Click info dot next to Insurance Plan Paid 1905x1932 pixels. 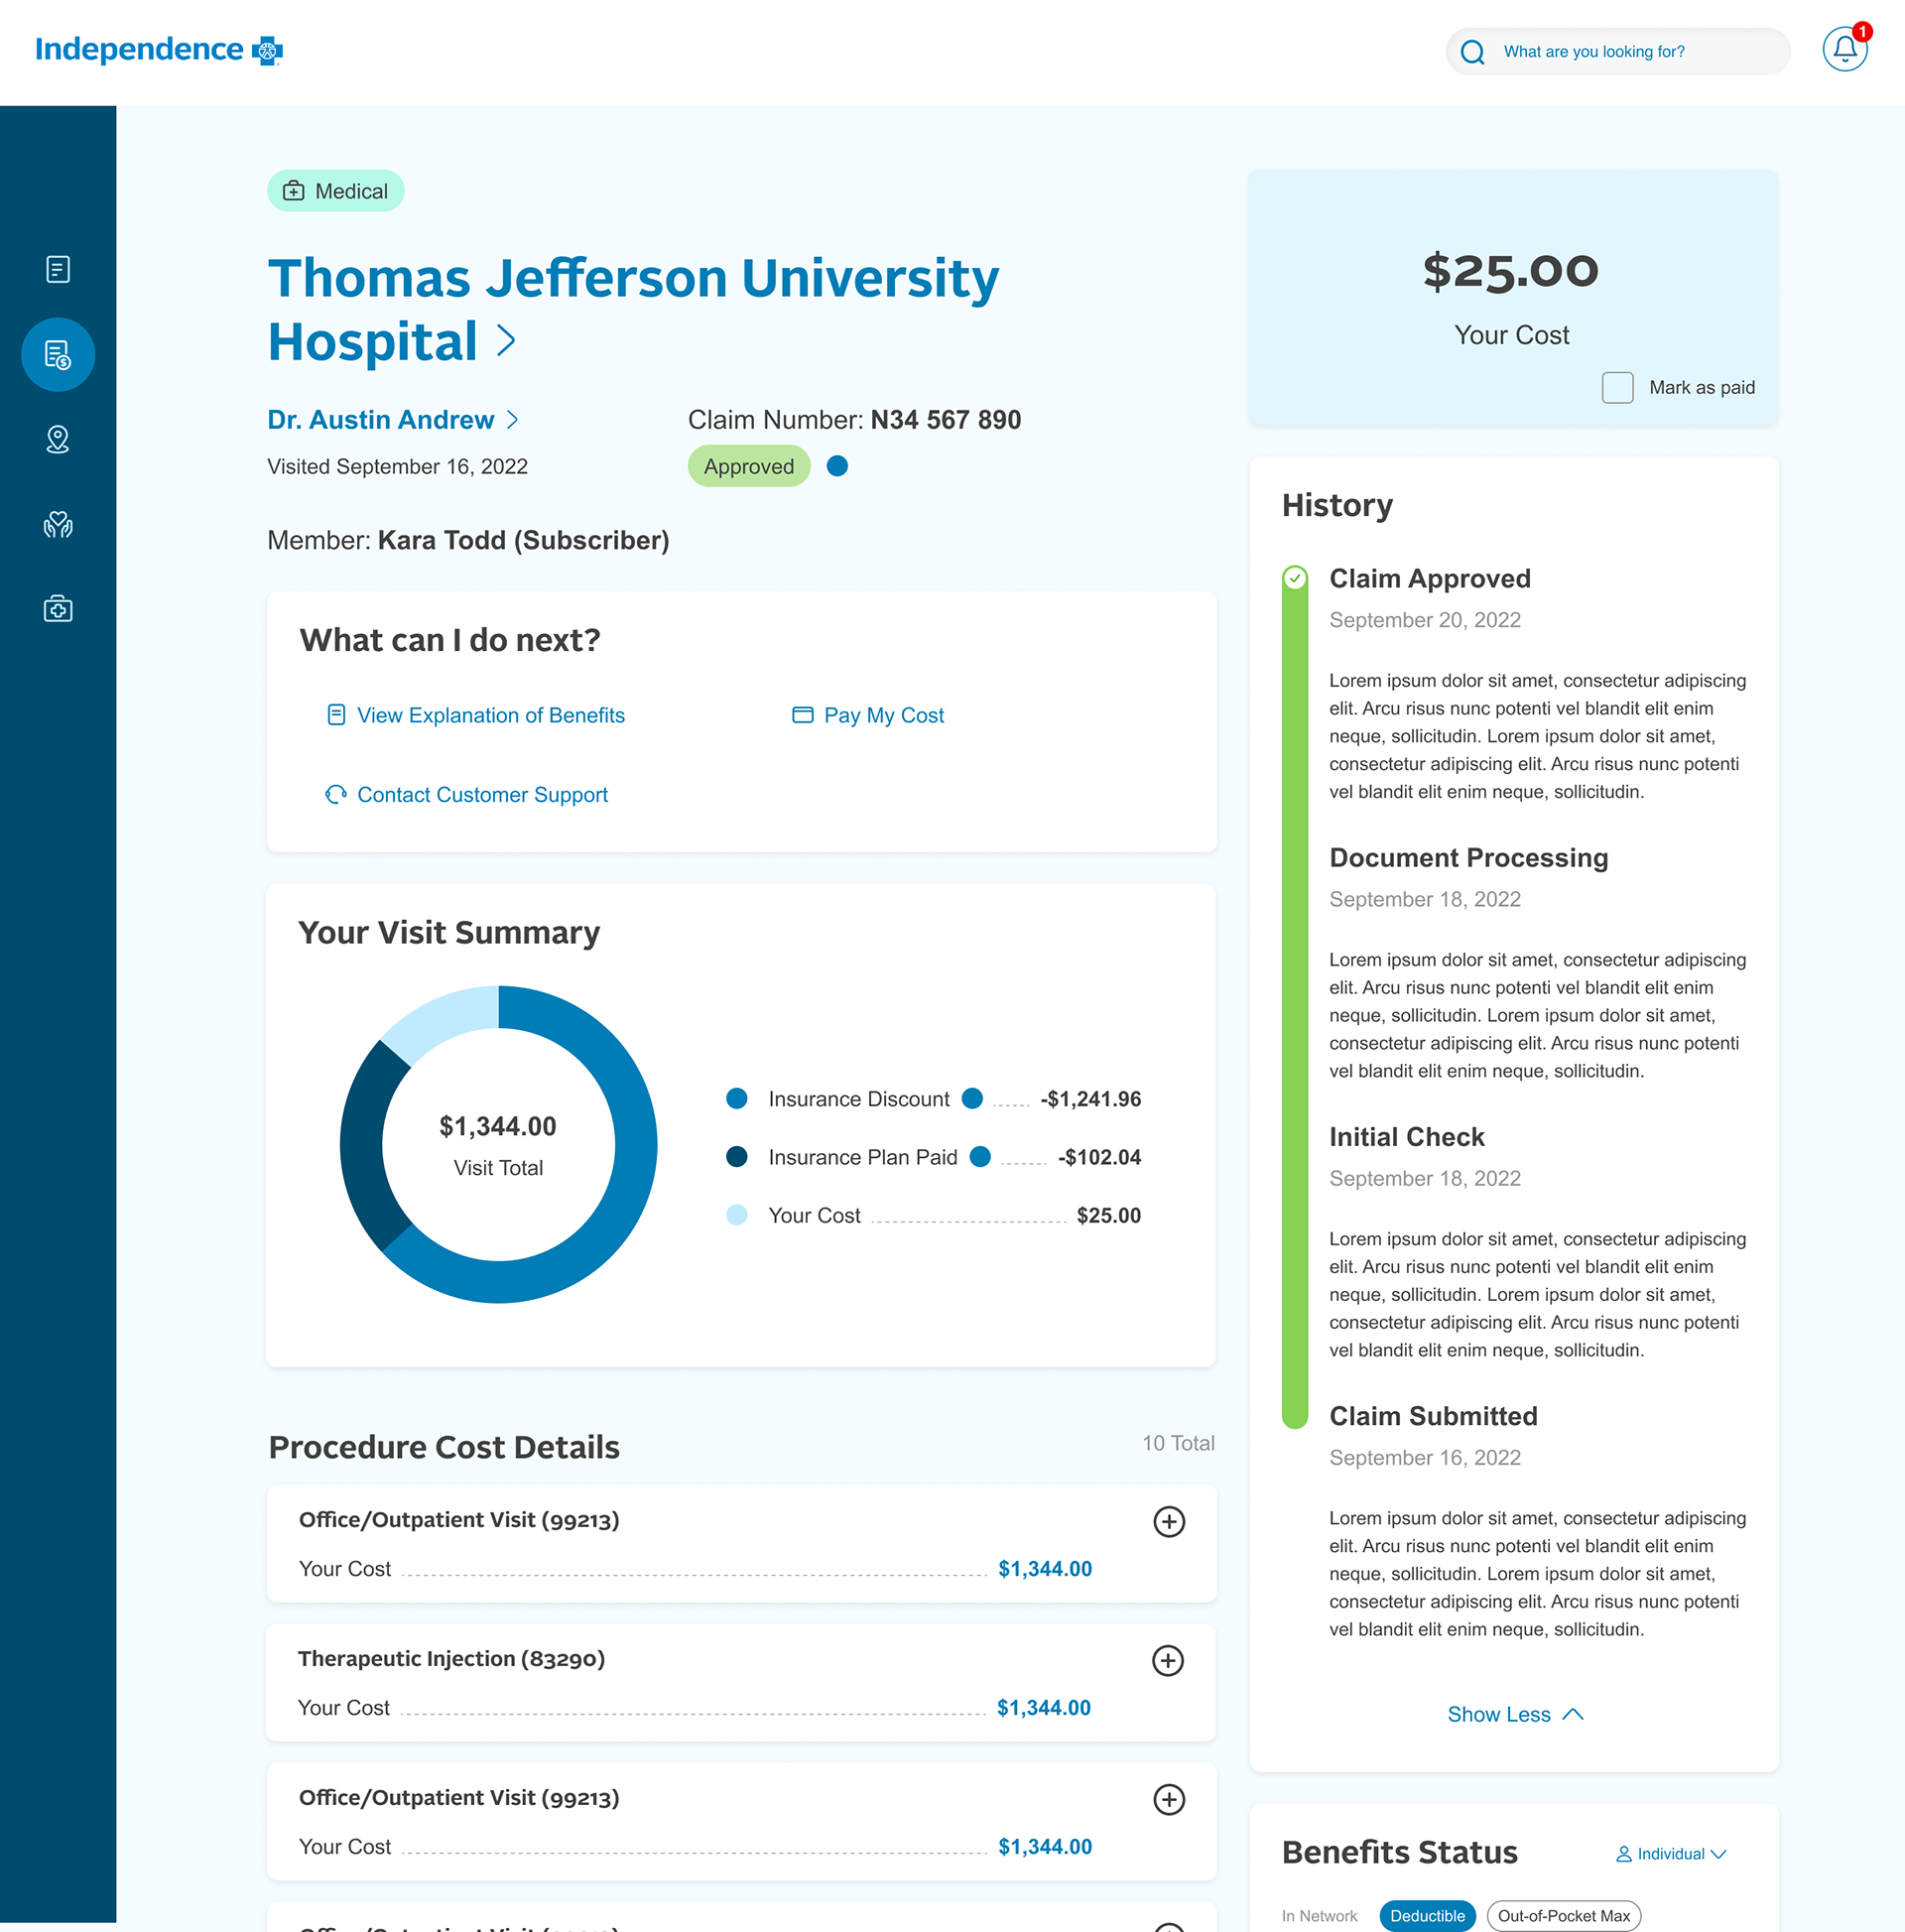coord(980,1156)
